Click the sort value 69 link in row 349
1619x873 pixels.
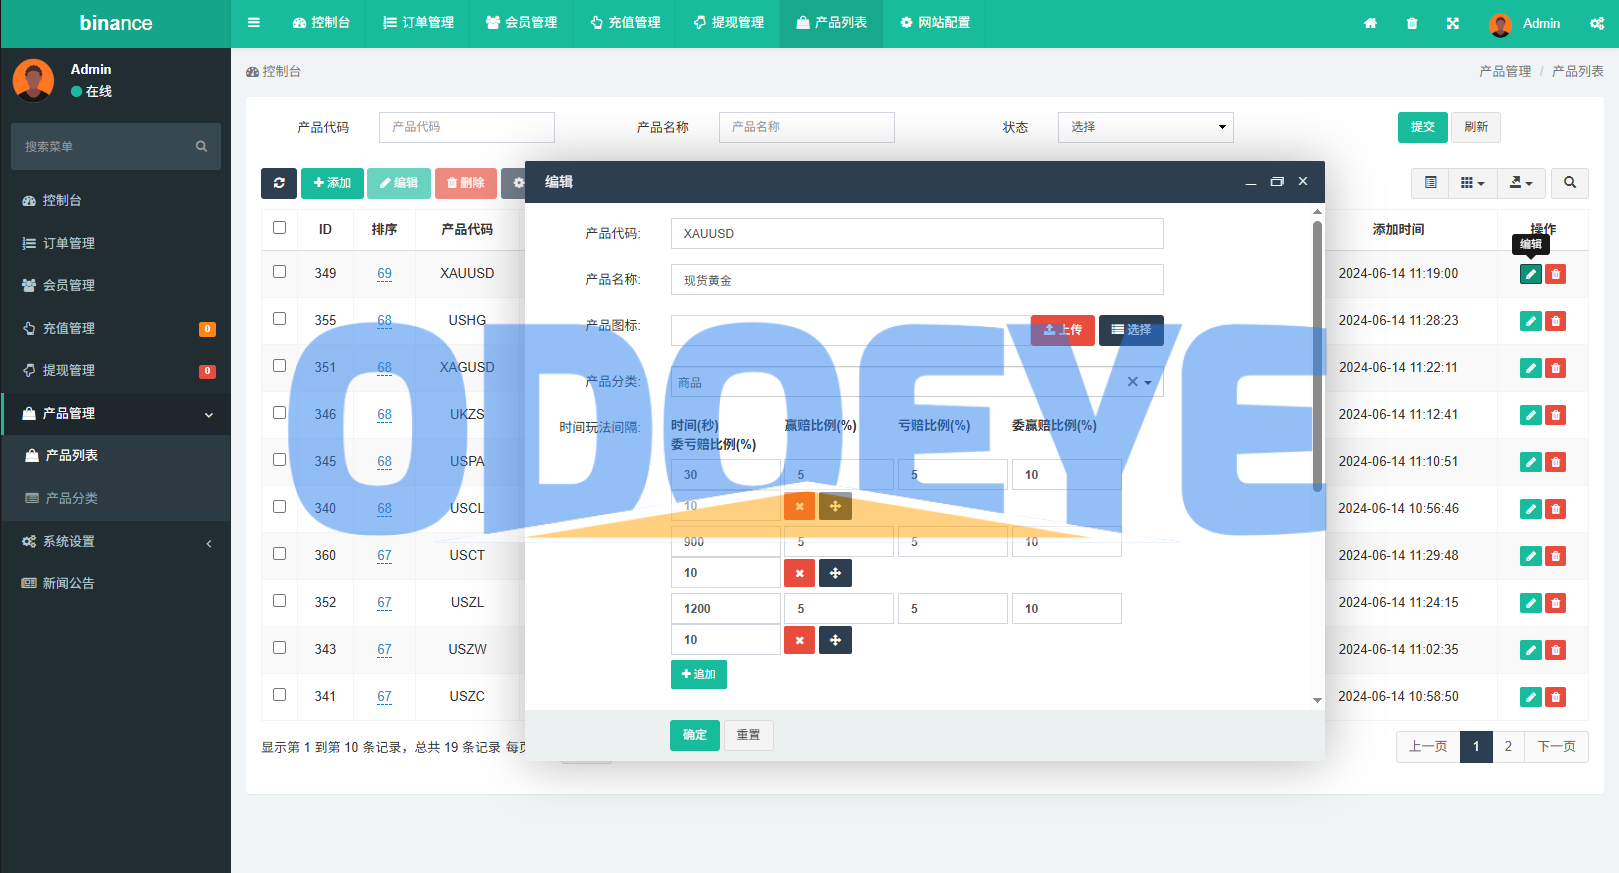384,273
